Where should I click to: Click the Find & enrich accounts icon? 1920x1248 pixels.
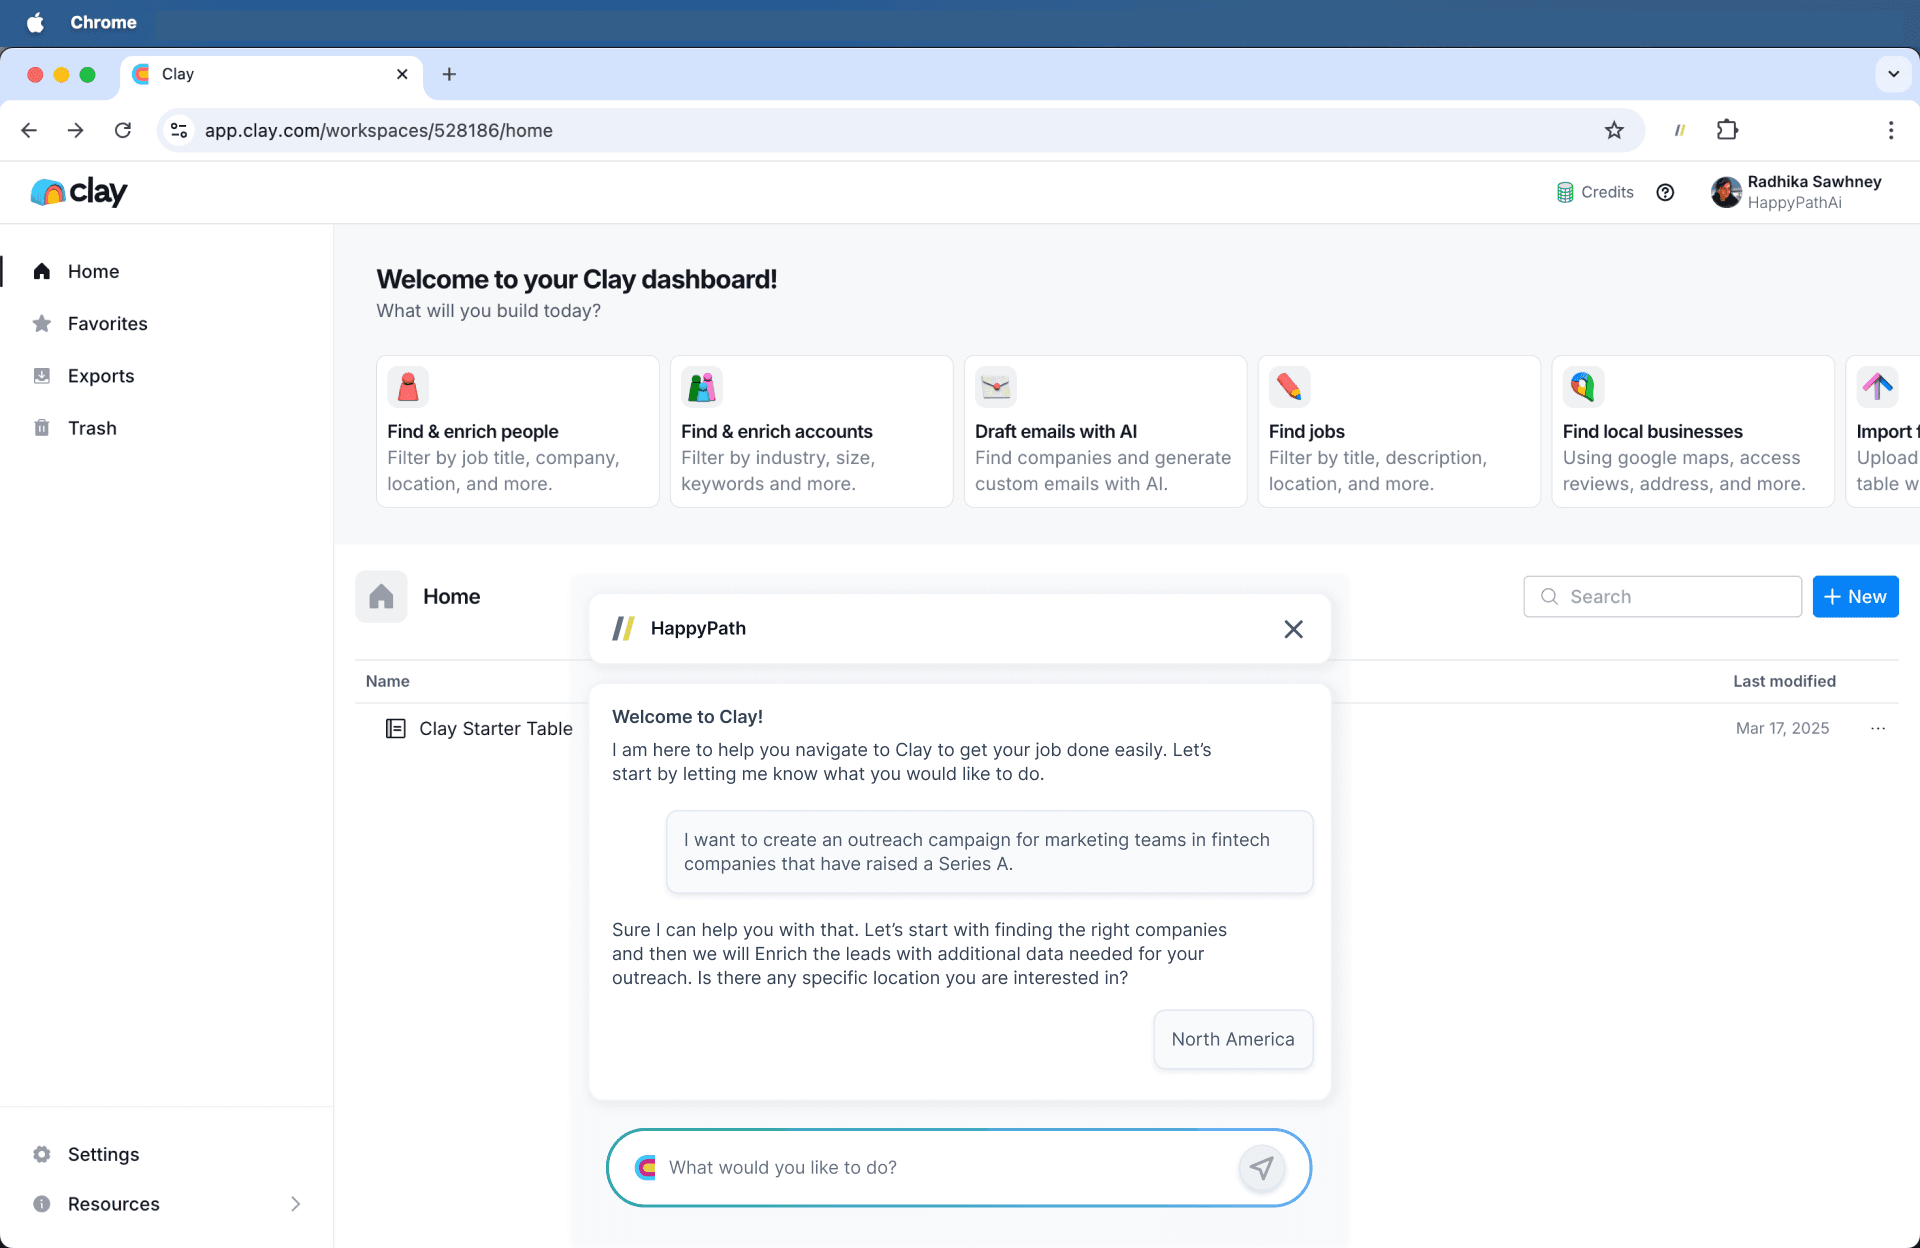[x=702, y=387]
